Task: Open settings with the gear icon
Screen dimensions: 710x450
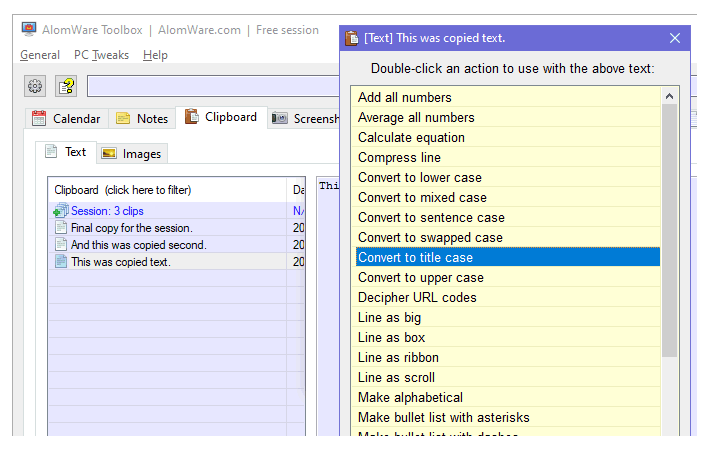Action: 35,86
